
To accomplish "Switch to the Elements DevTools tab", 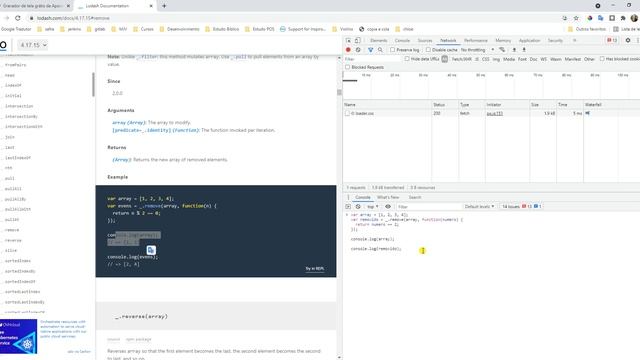I will pyautogui.click(x=378, y=40).
